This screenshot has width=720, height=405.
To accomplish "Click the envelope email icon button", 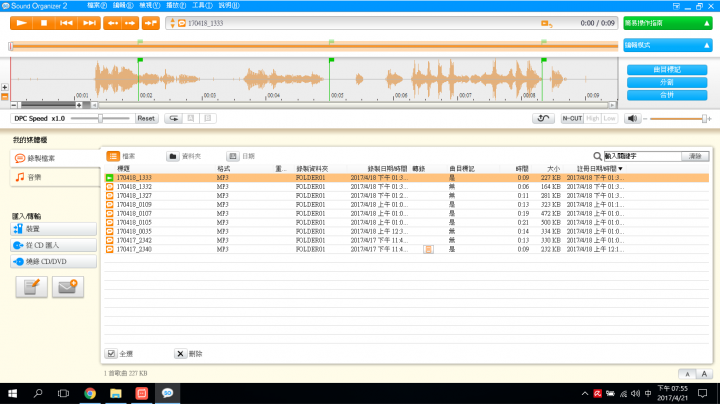I will click(x=68, y=287).
